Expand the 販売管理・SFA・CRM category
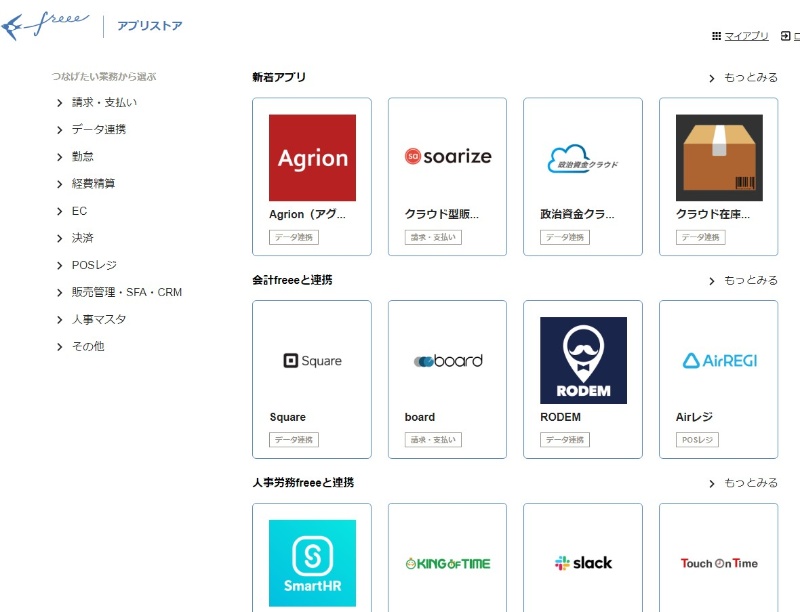The image size is (800, 612). [x=126, y=293]
